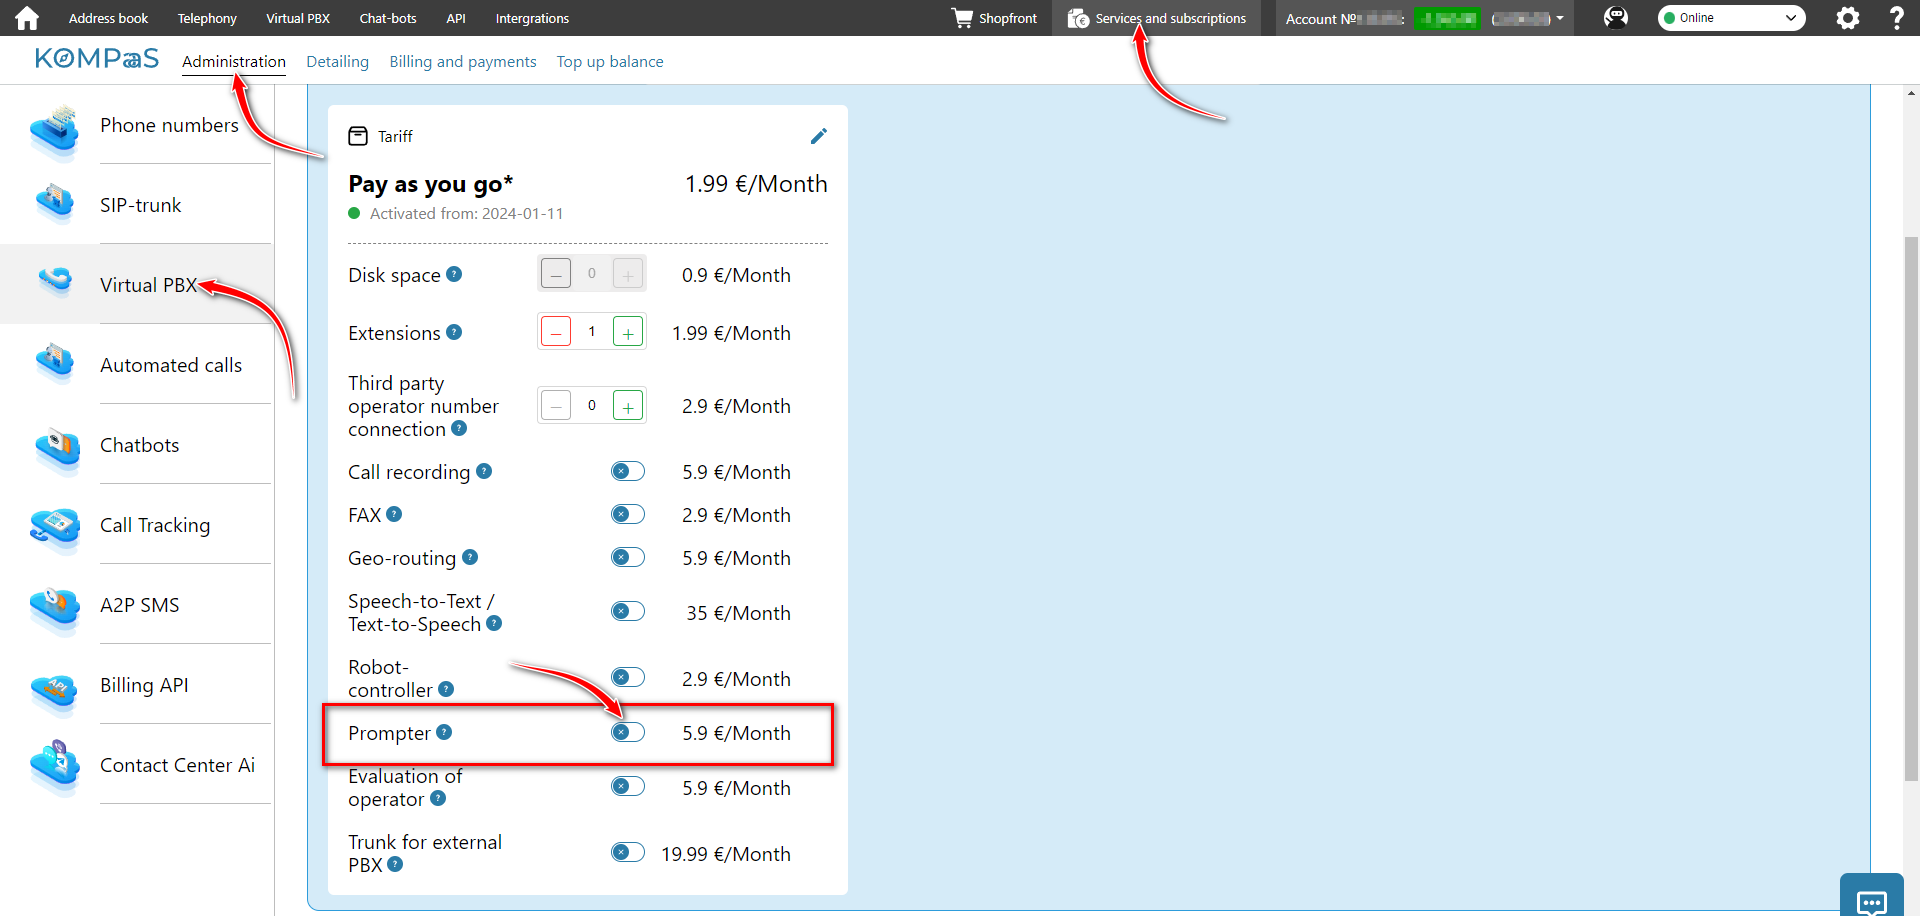1920x916 pixels.
Task: Switch to Billing and payments tab
Action: pyautogui.click(x=463, y=61)
